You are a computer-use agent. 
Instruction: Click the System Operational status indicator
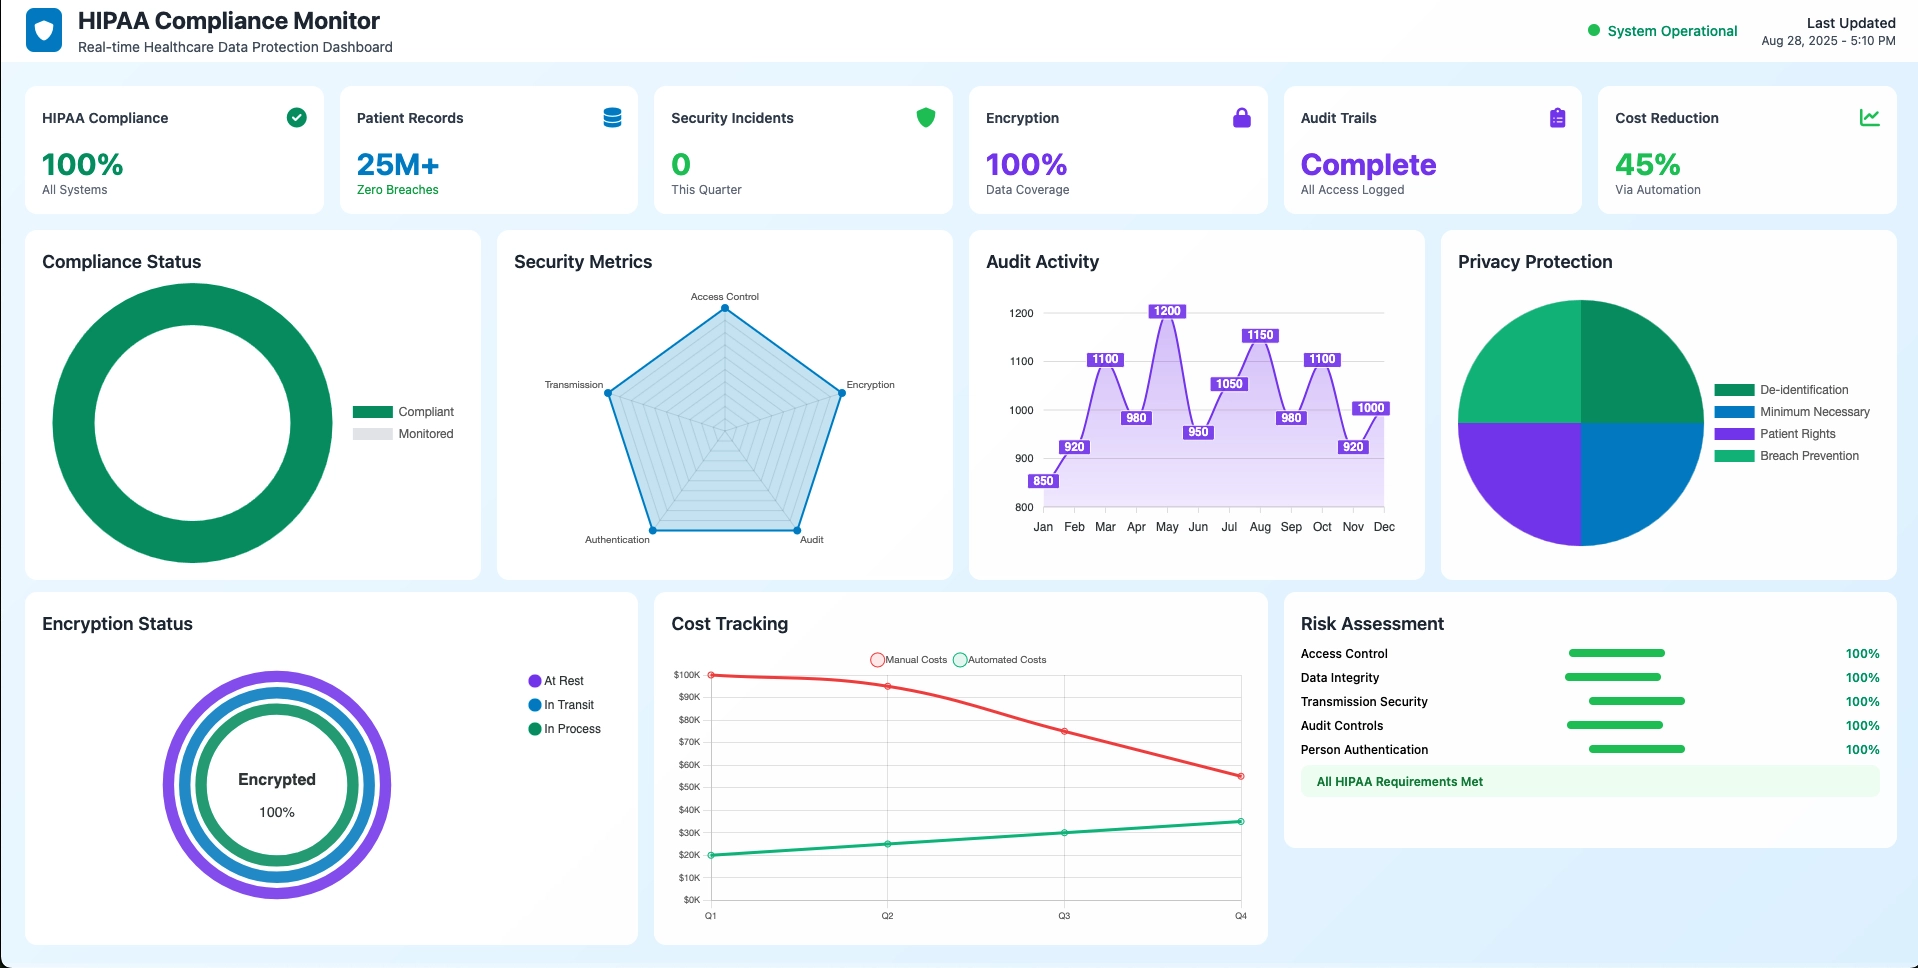tap(1663, 31)
